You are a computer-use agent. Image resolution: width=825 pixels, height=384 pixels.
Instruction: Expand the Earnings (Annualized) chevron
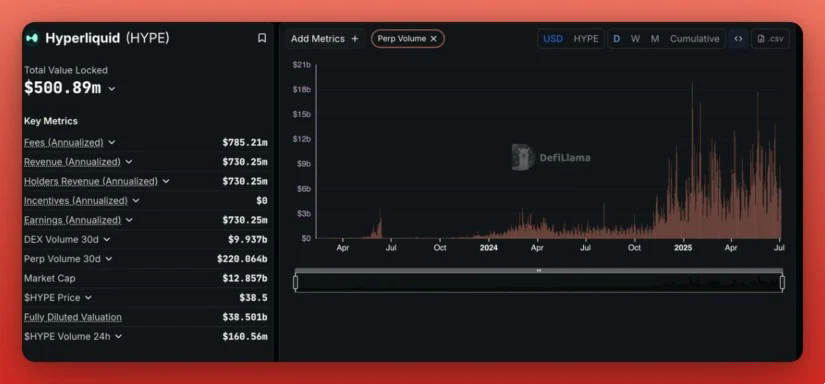pos(129,220)
